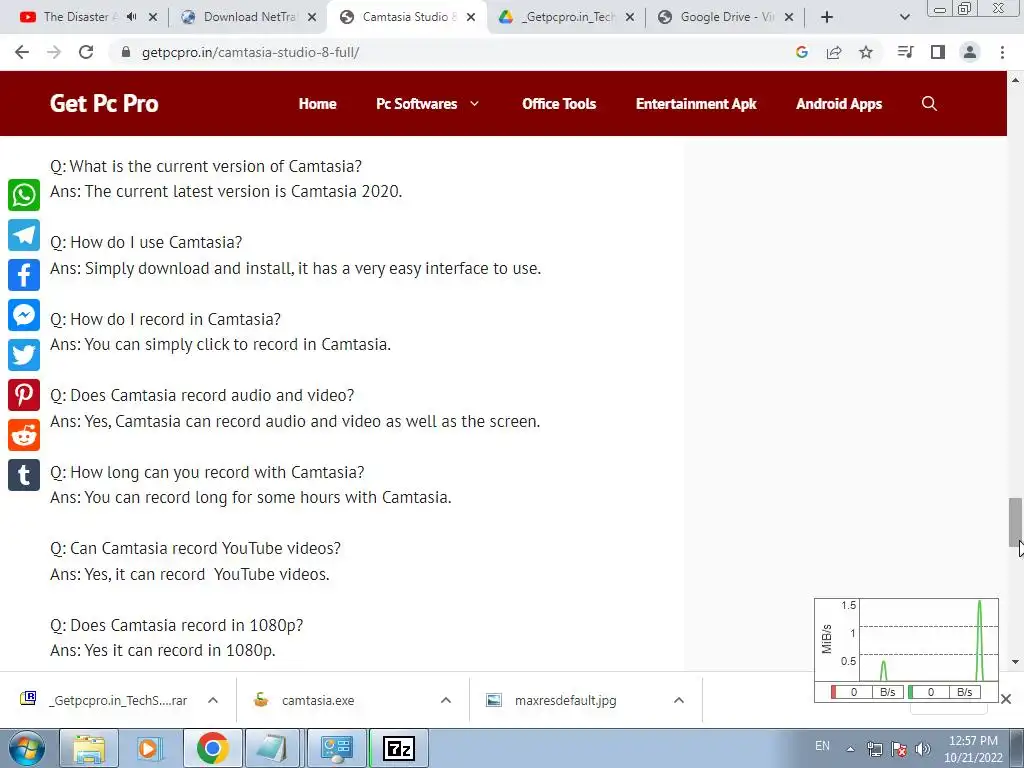Open Chrome three-dot menu
Image resolution: width=1024 pixels, height=768 pixels.
click(x=1002, y=52)
